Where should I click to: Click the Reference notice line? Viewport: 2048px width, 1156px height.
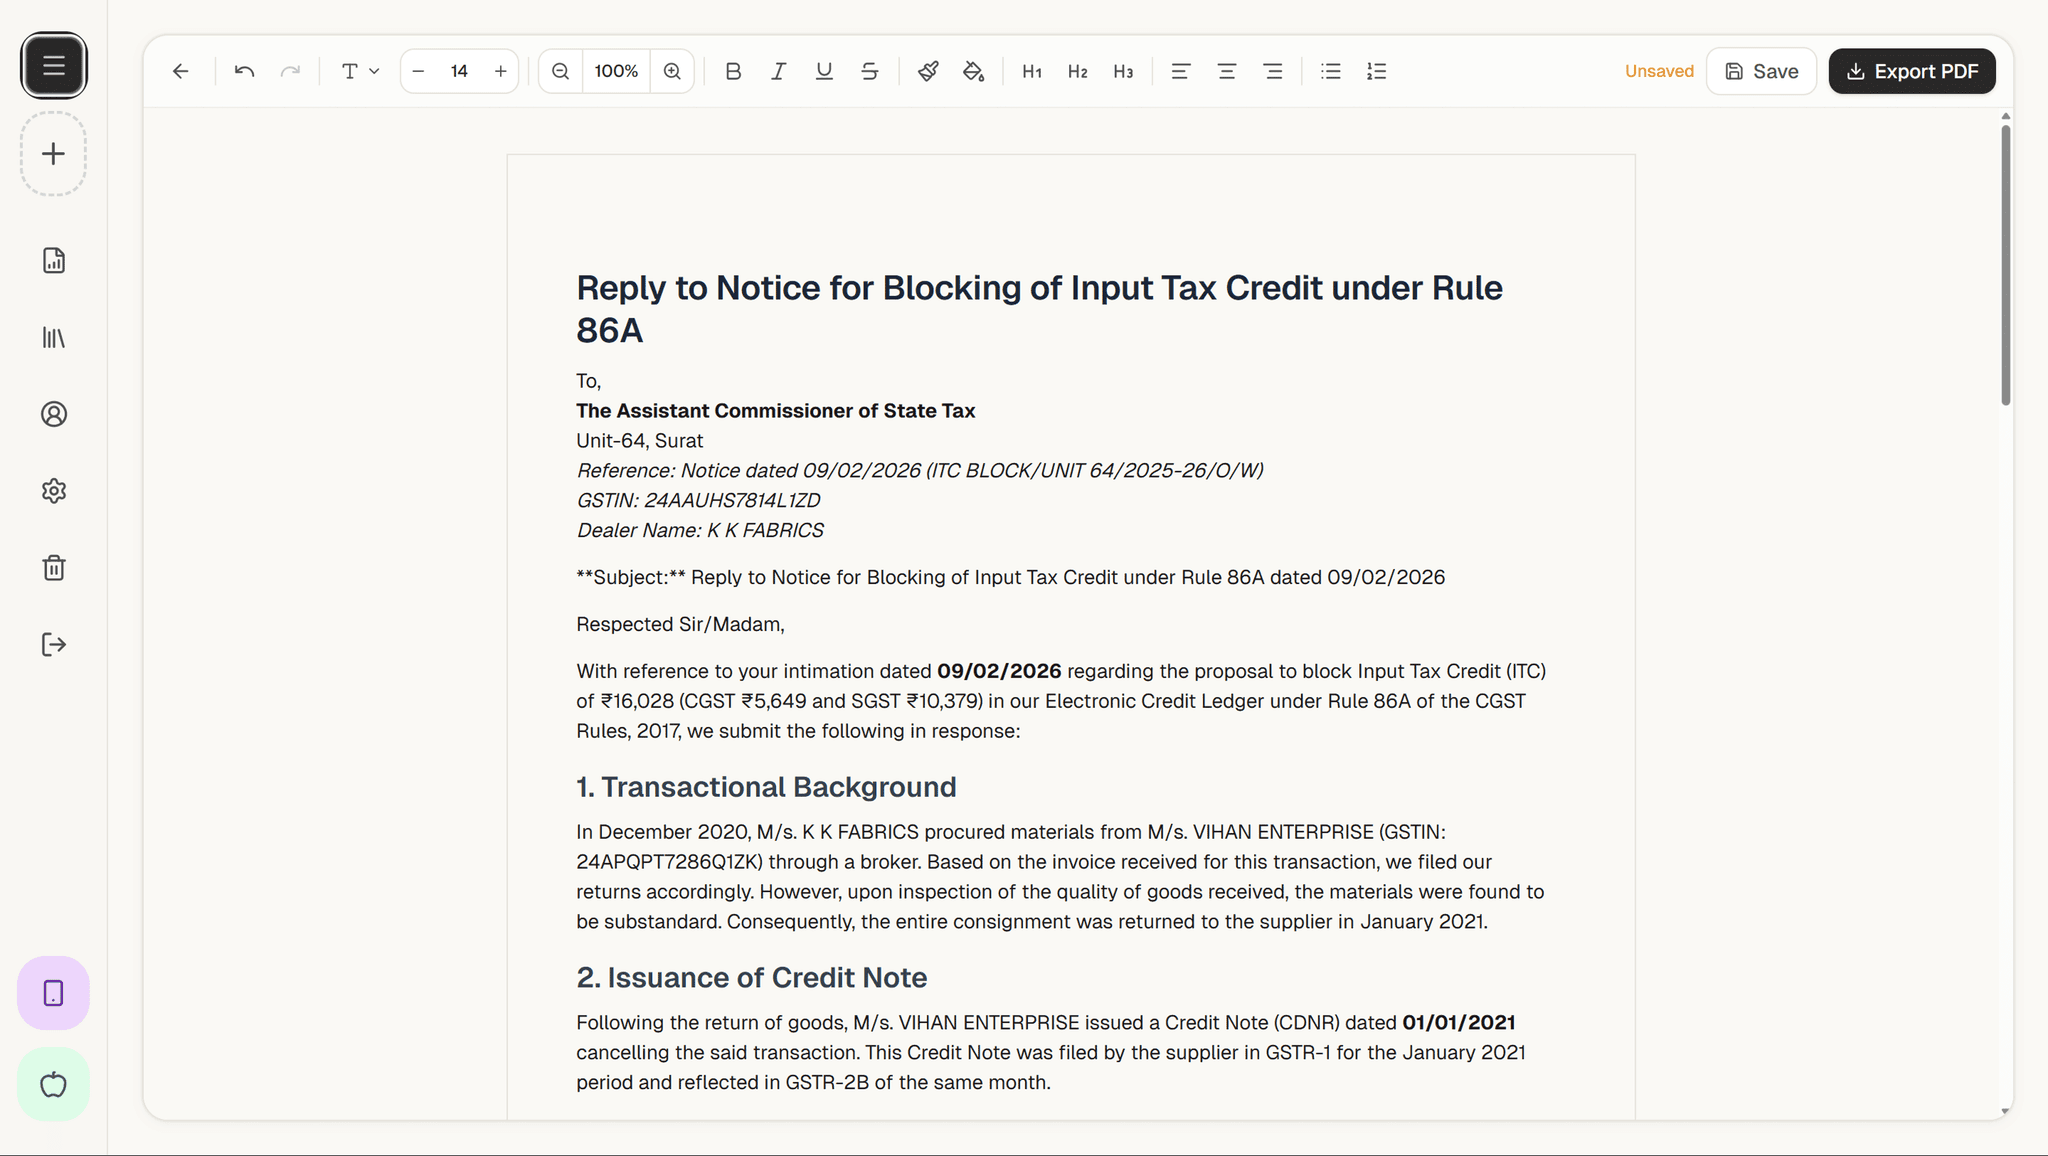(920, 470)
